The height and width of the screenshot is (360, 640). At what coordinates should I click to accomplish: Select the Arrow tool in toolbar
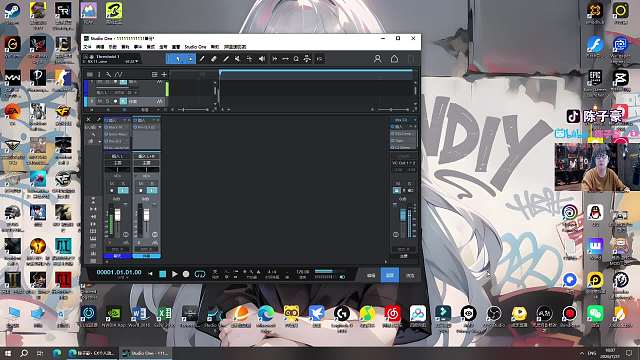tap(178, 59)
